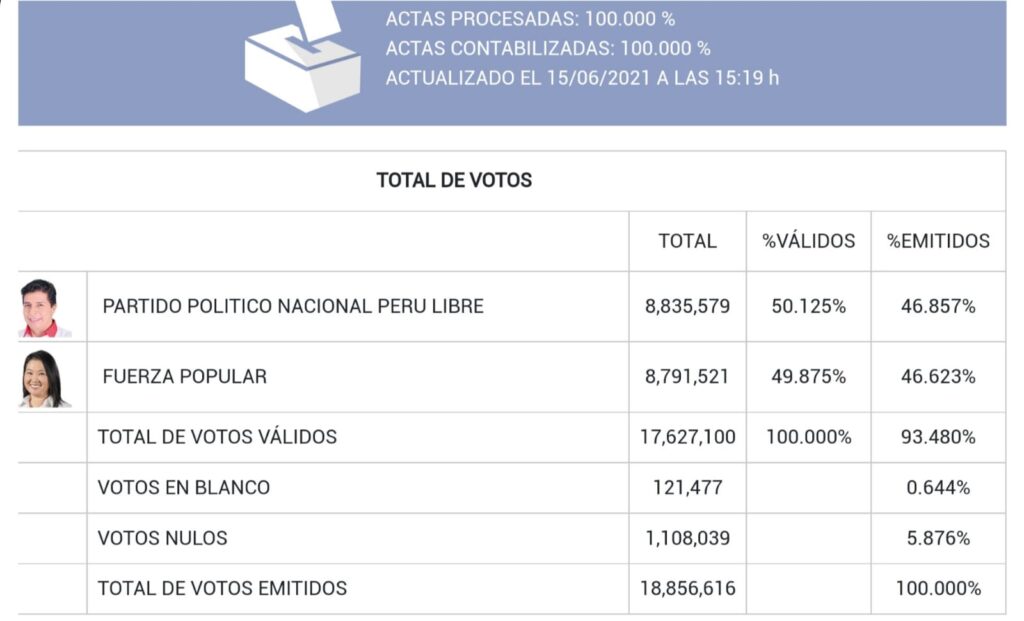1024x621 pixels.
Task: Click the Peru Libre candidate photo
Action: (x=41, y=307)
